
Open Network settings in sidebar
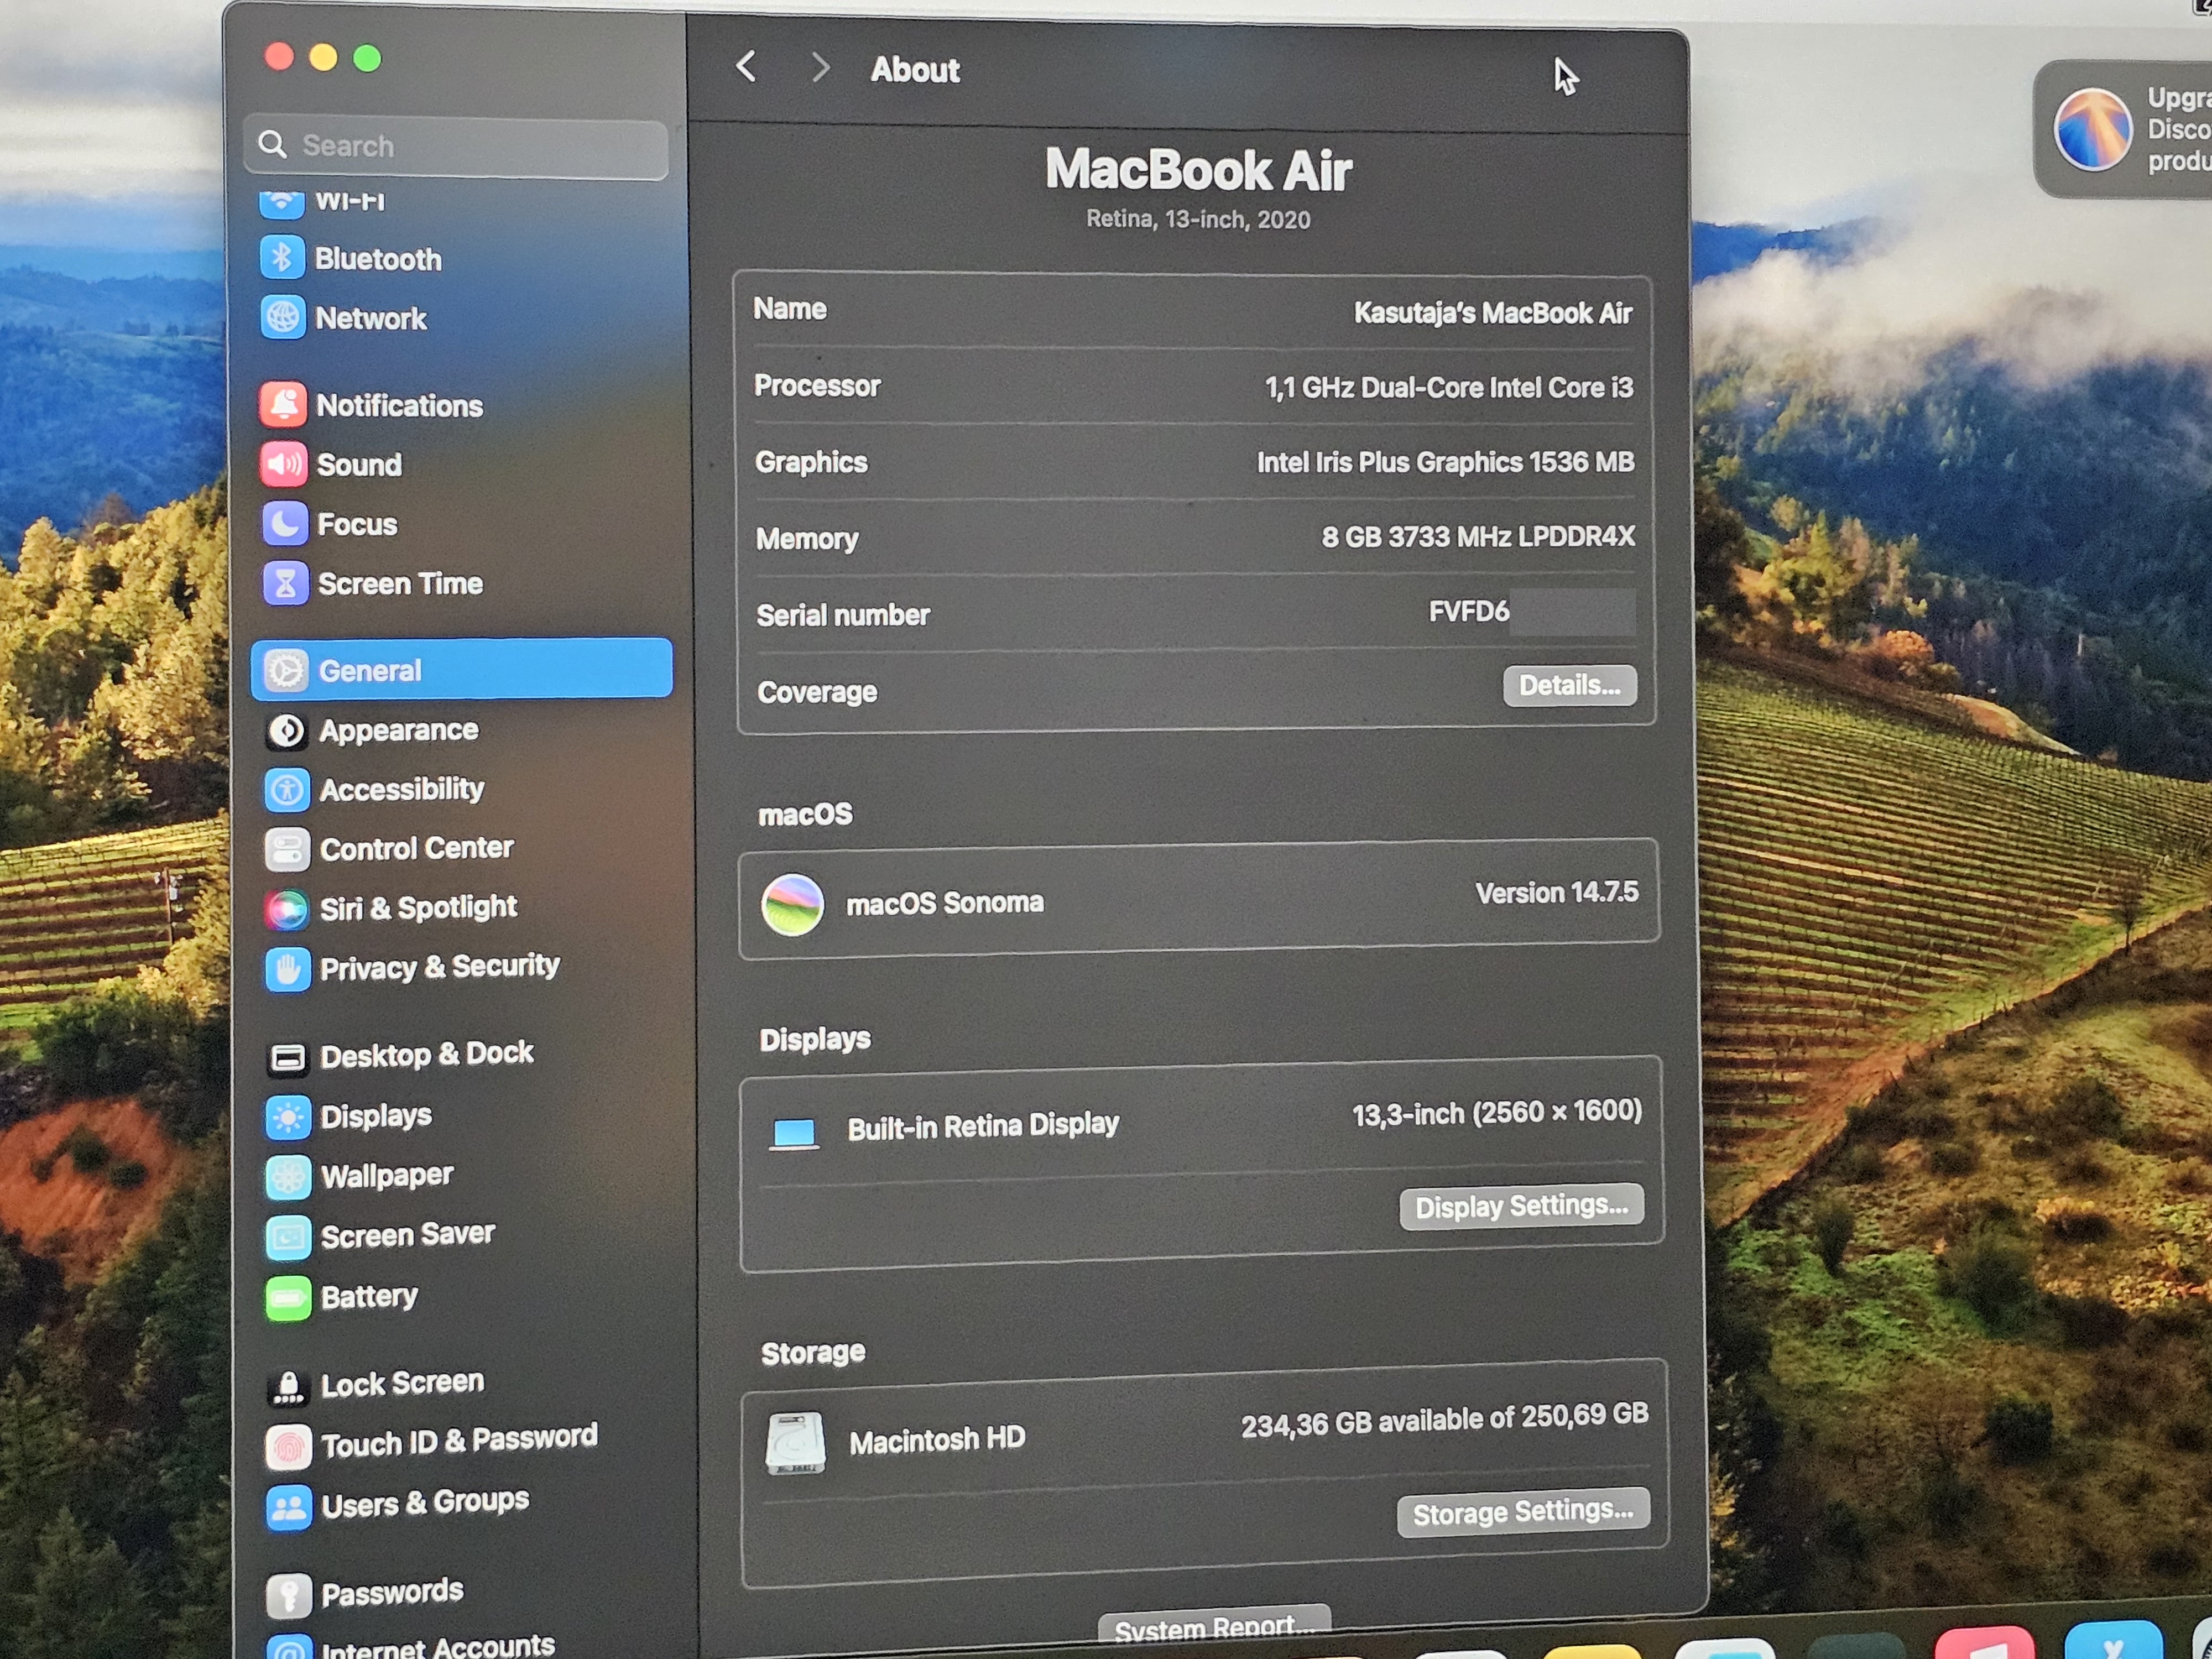(344, 318)
